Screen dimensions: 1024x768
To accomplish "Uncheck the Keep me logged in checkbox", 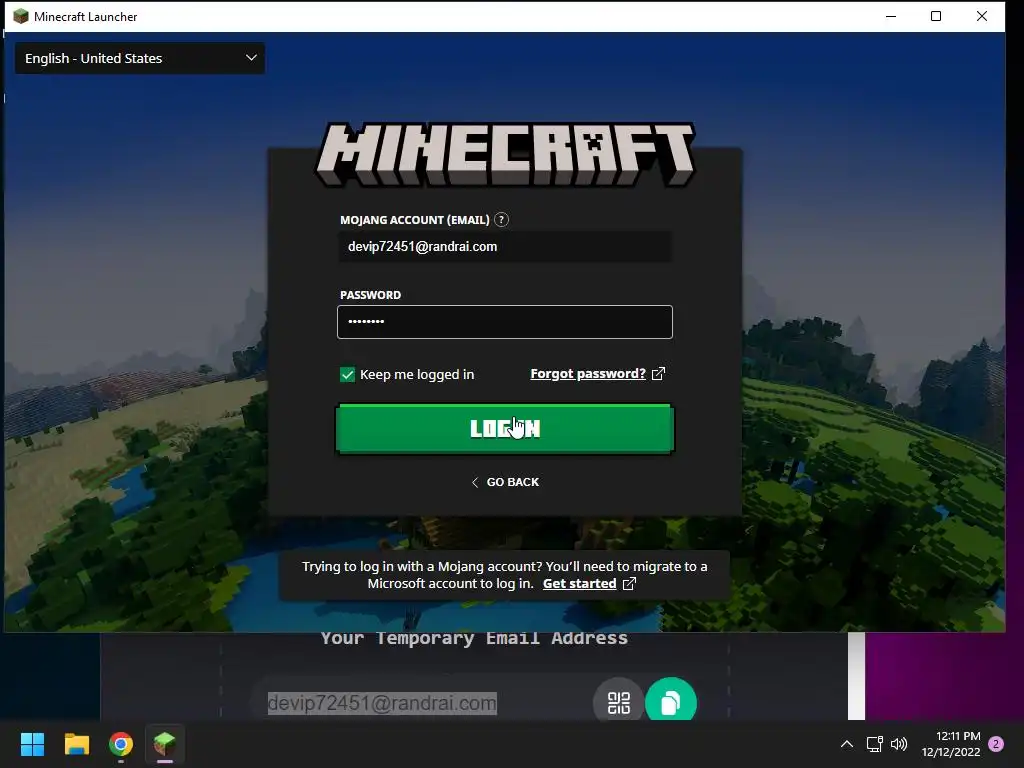I will [x=347, y=374].
